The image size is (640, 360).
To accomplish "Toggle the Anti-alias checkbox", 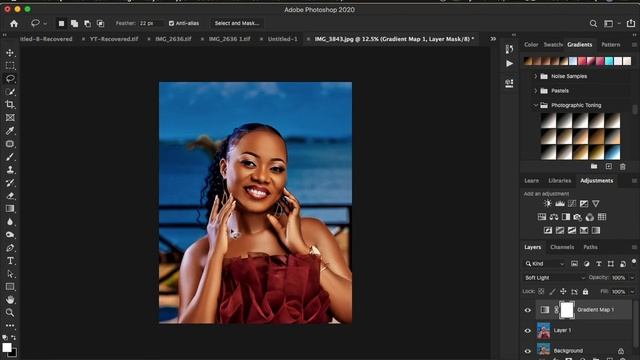I will [x=171, y=24].
